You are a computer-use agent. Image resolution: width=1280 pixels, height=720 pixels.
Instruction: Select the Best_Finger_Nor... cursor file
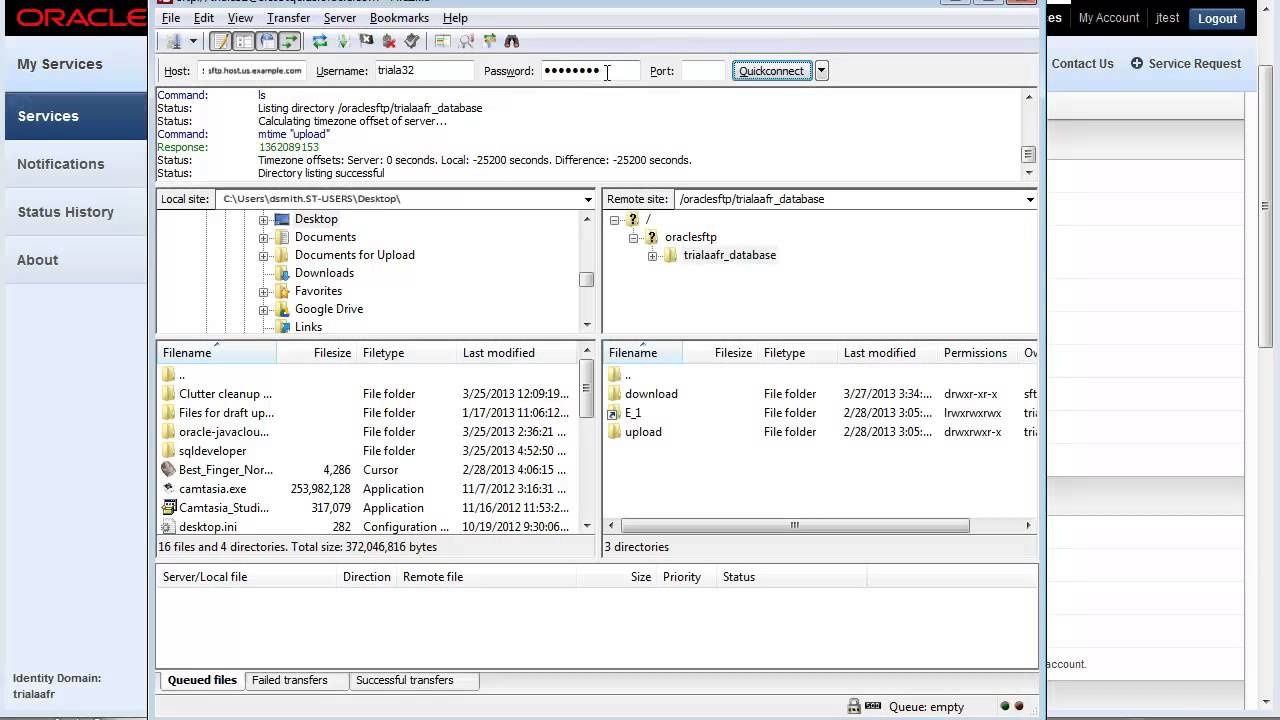[225, 470]
